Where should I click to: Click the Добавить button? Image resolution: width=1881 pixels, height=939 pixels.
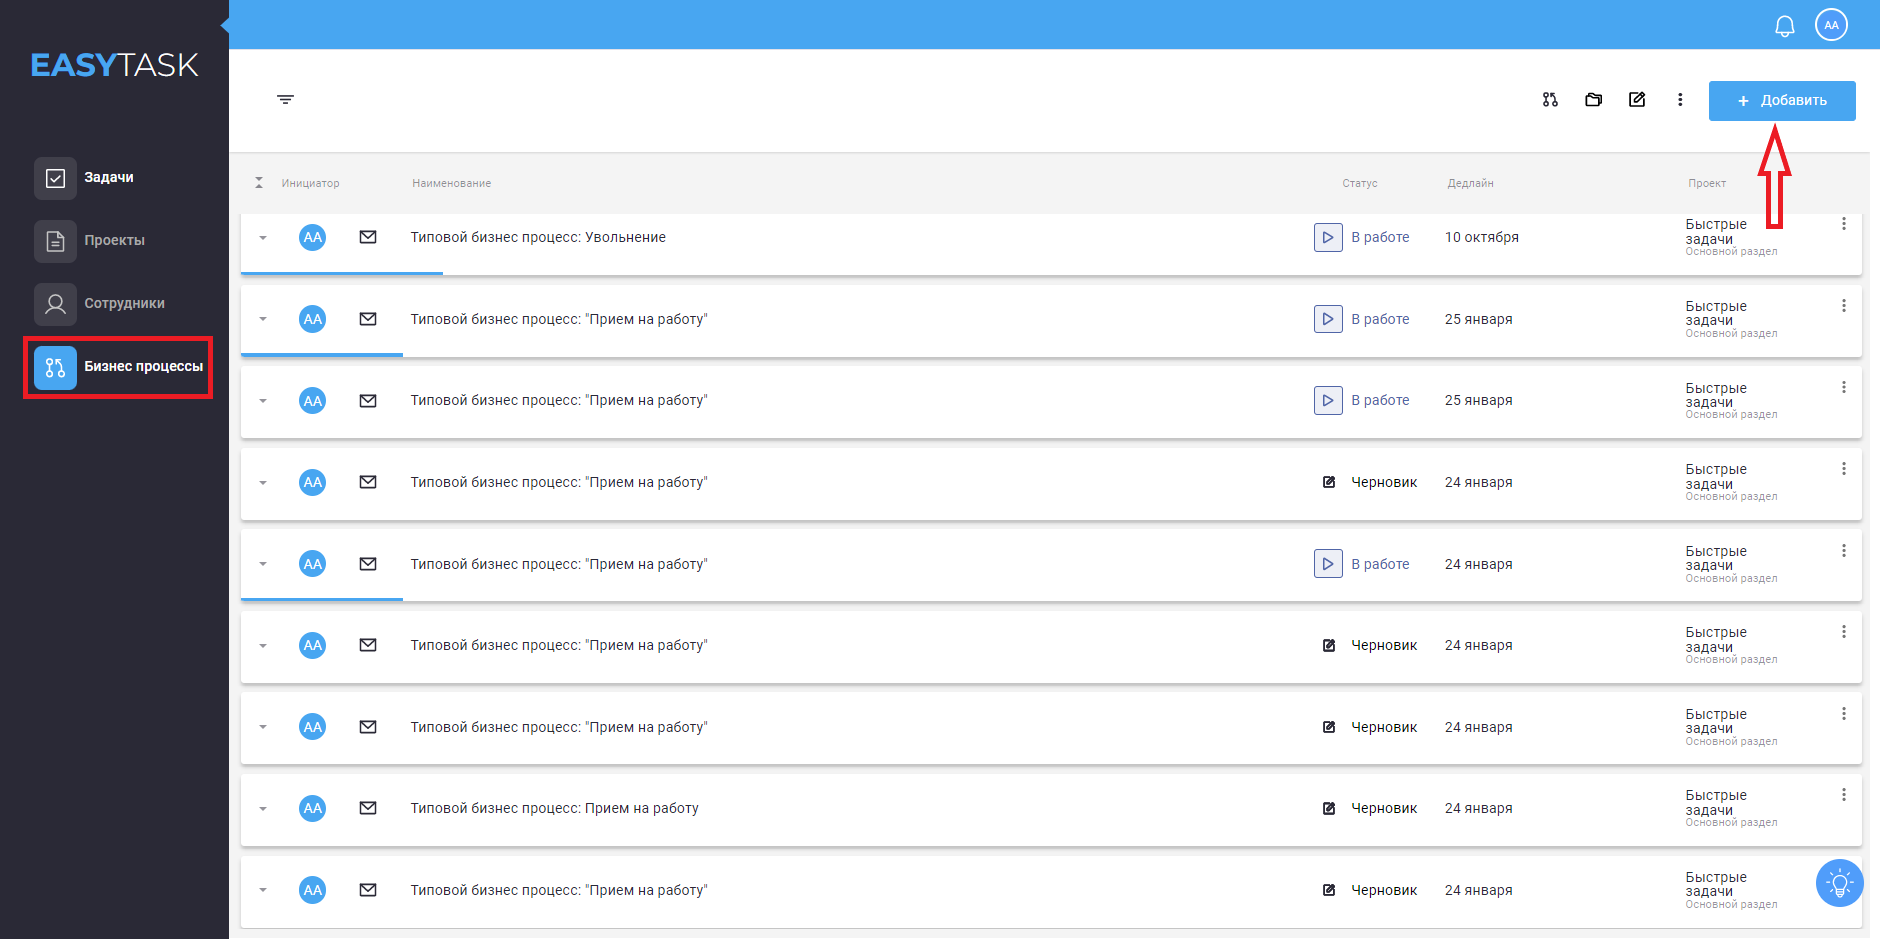click(x=1782, y=101)
